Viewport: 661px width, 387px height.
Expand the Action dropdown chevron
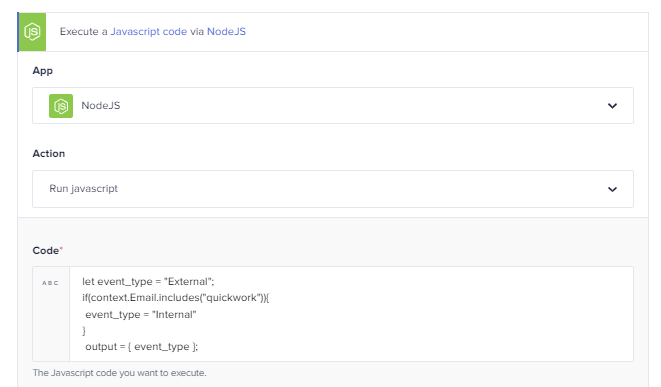click(x=612, y=189)
